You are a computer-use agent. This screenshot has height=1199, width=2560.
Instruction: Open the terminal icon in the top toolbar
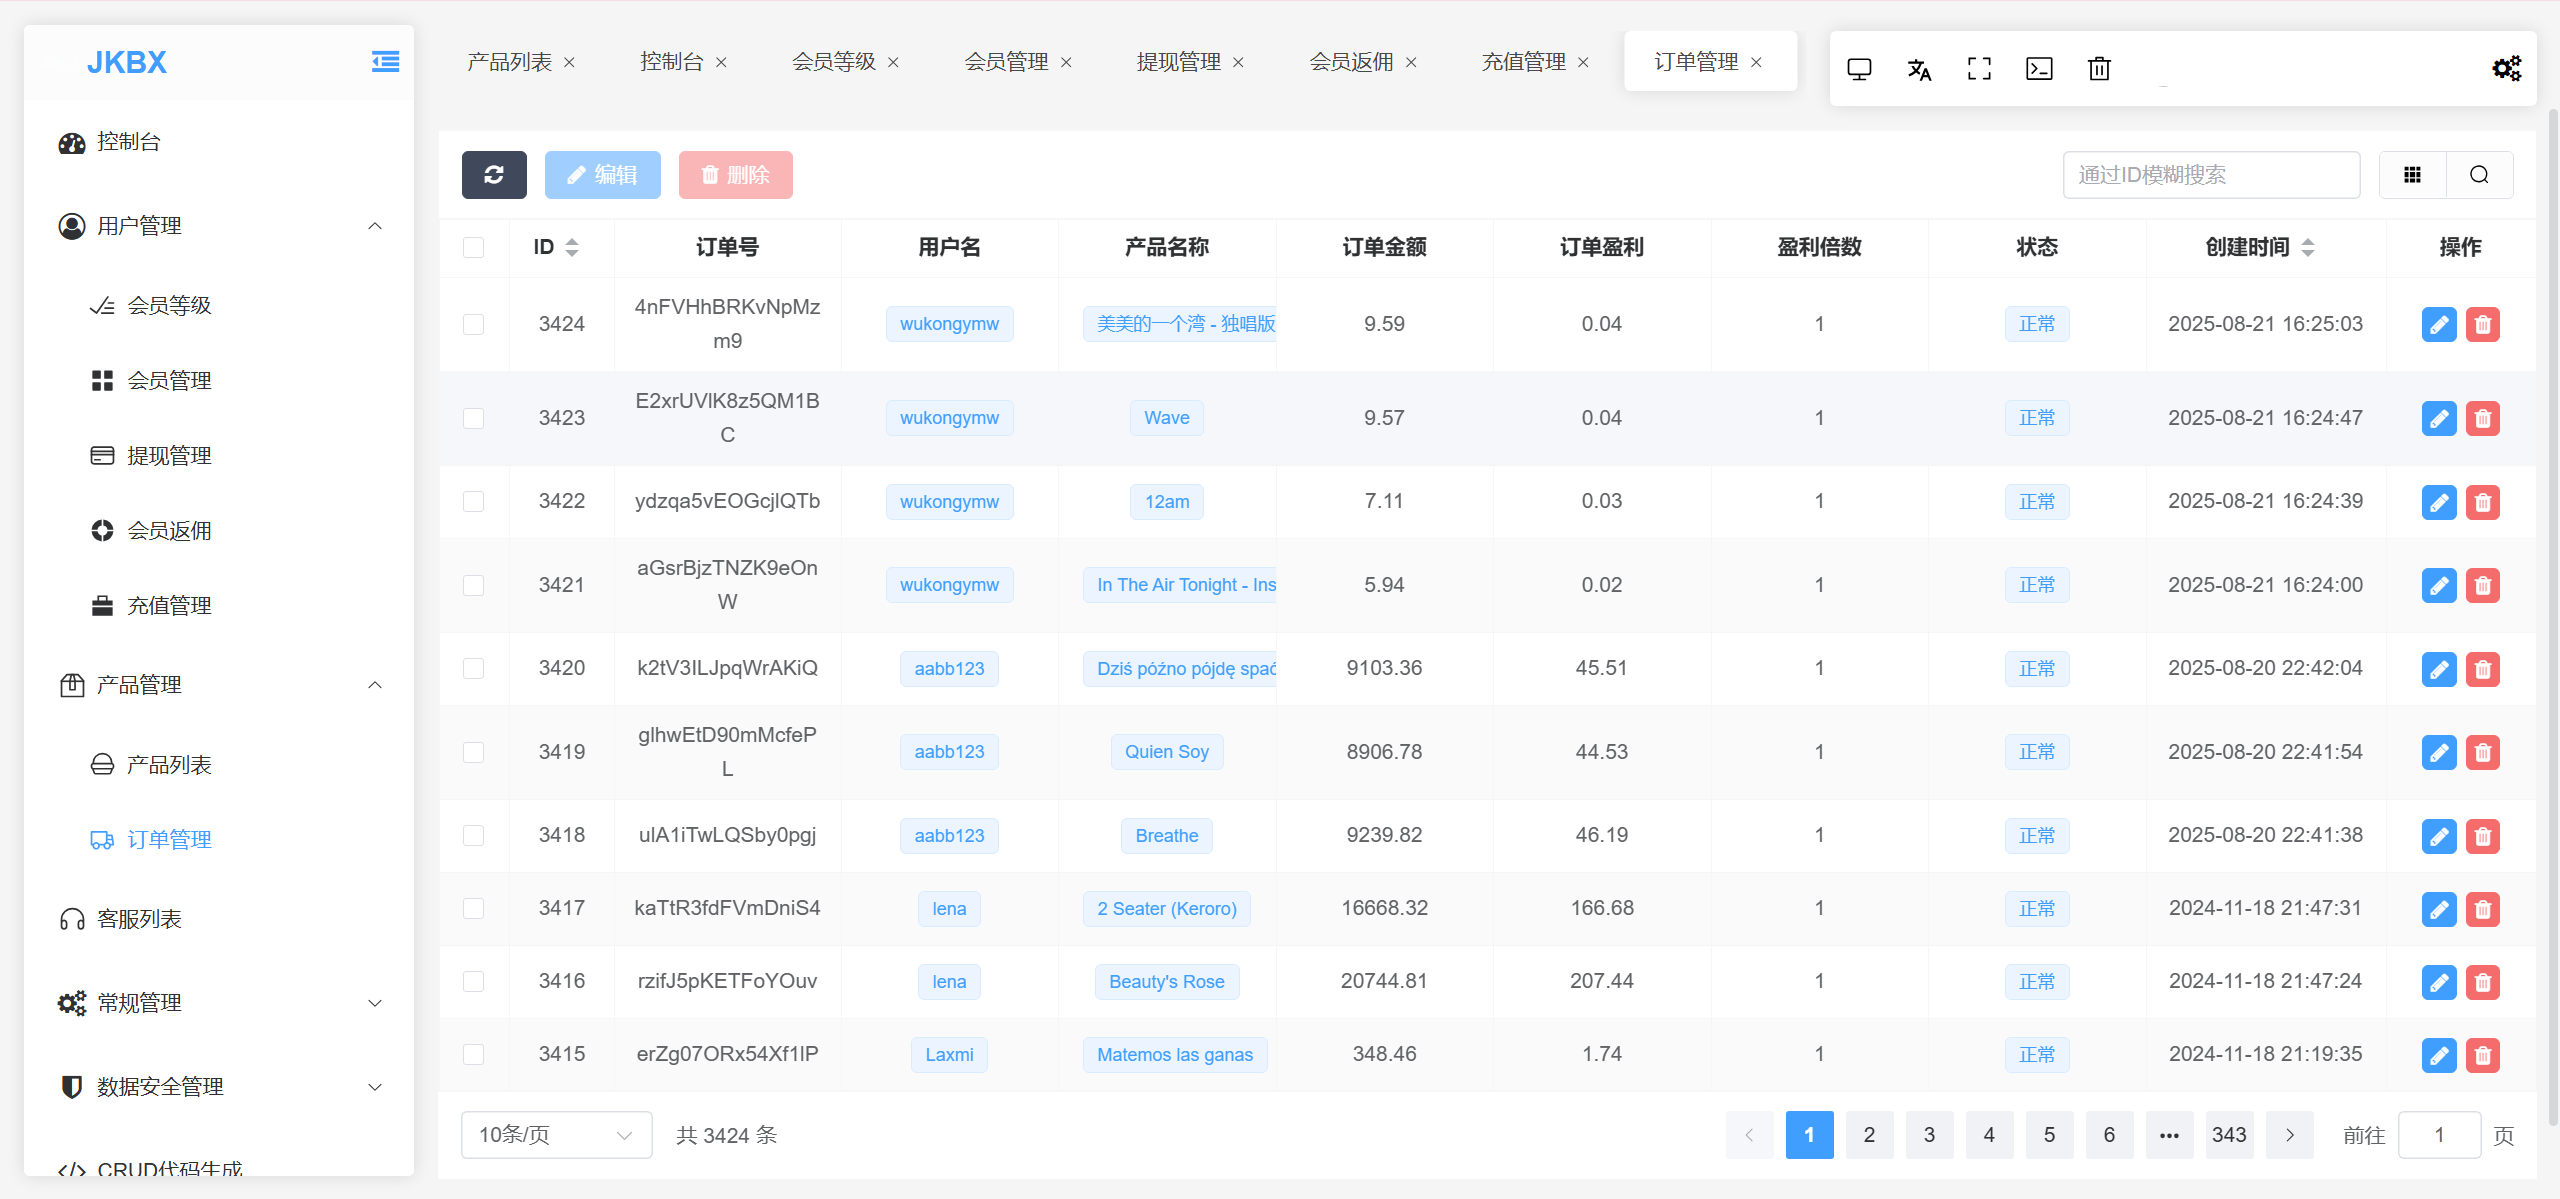click(2039, 69)
